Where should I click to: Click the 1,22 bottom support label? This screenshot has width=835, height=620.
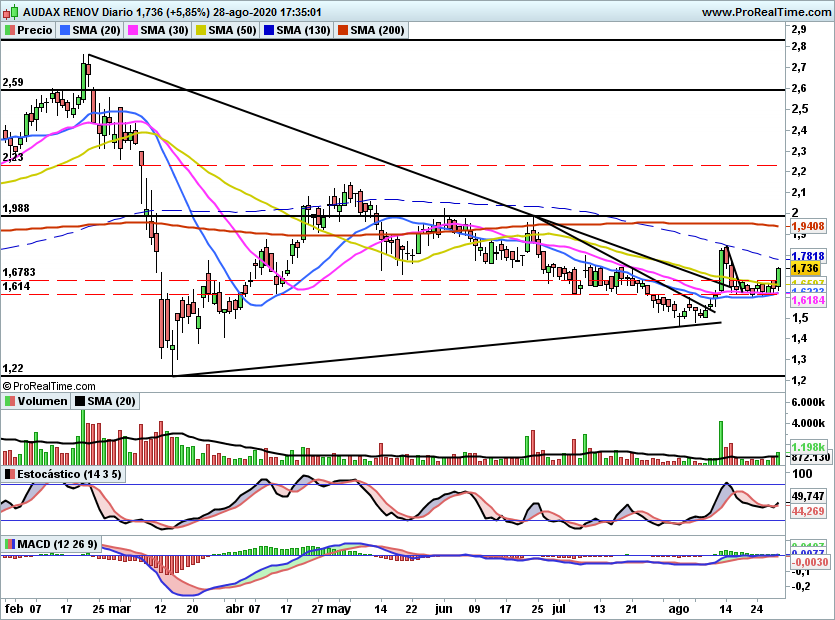[x=13, y=369]
